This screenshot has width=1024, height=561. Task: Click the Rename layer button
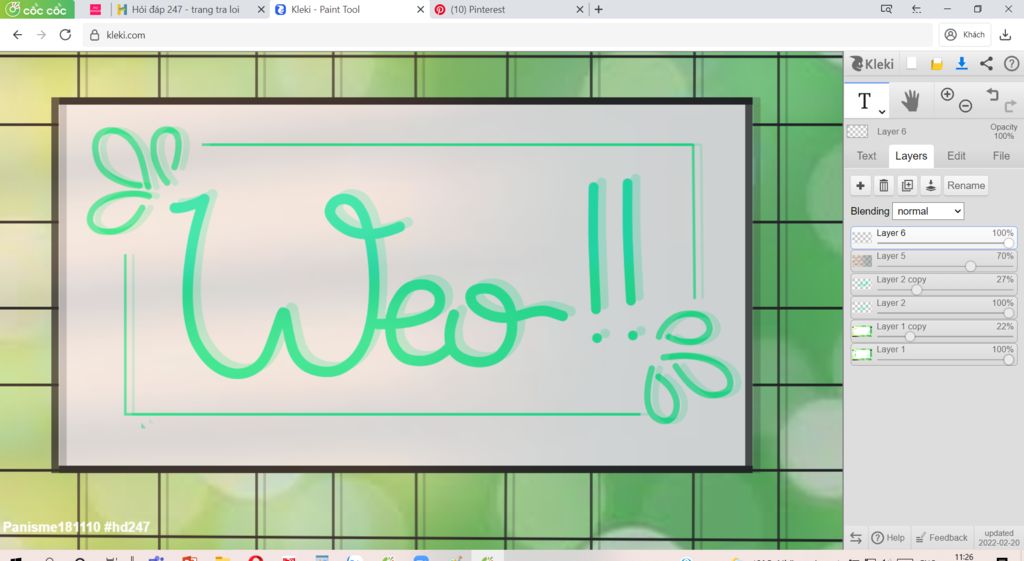point(966,185)
